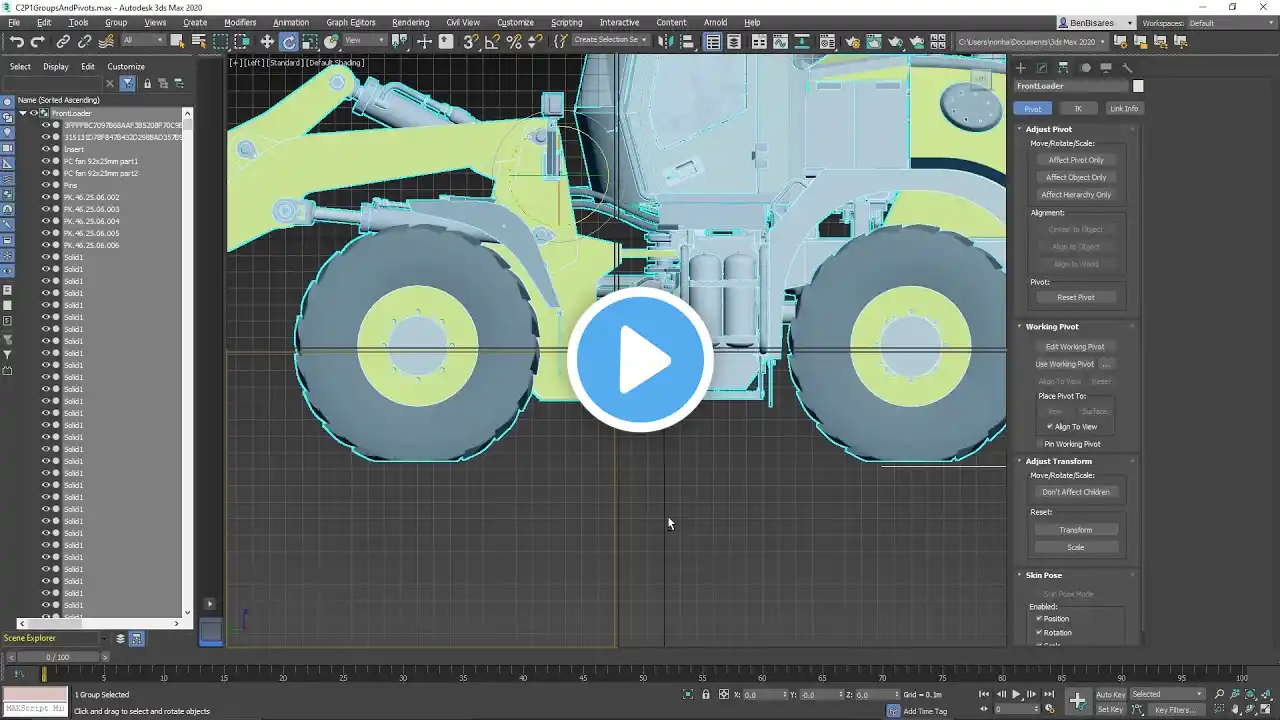Activate the Select and Place tool
The height and width of the screenshot is (720, 1280).
coord(331,41)
